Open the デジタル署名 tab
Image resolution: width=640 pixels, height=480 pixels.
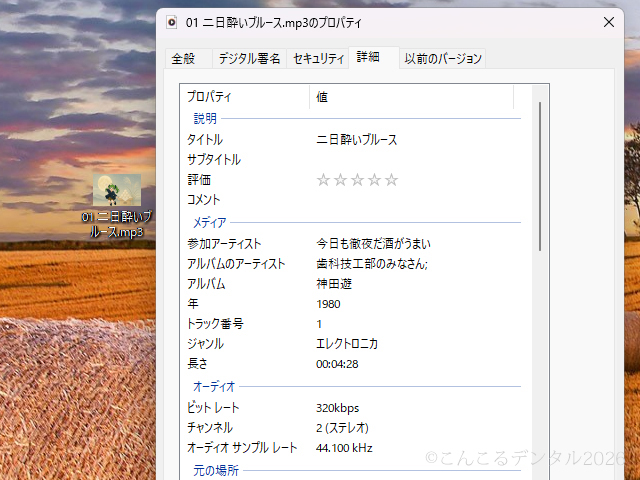pyautogui.click(x=249, y=59)
